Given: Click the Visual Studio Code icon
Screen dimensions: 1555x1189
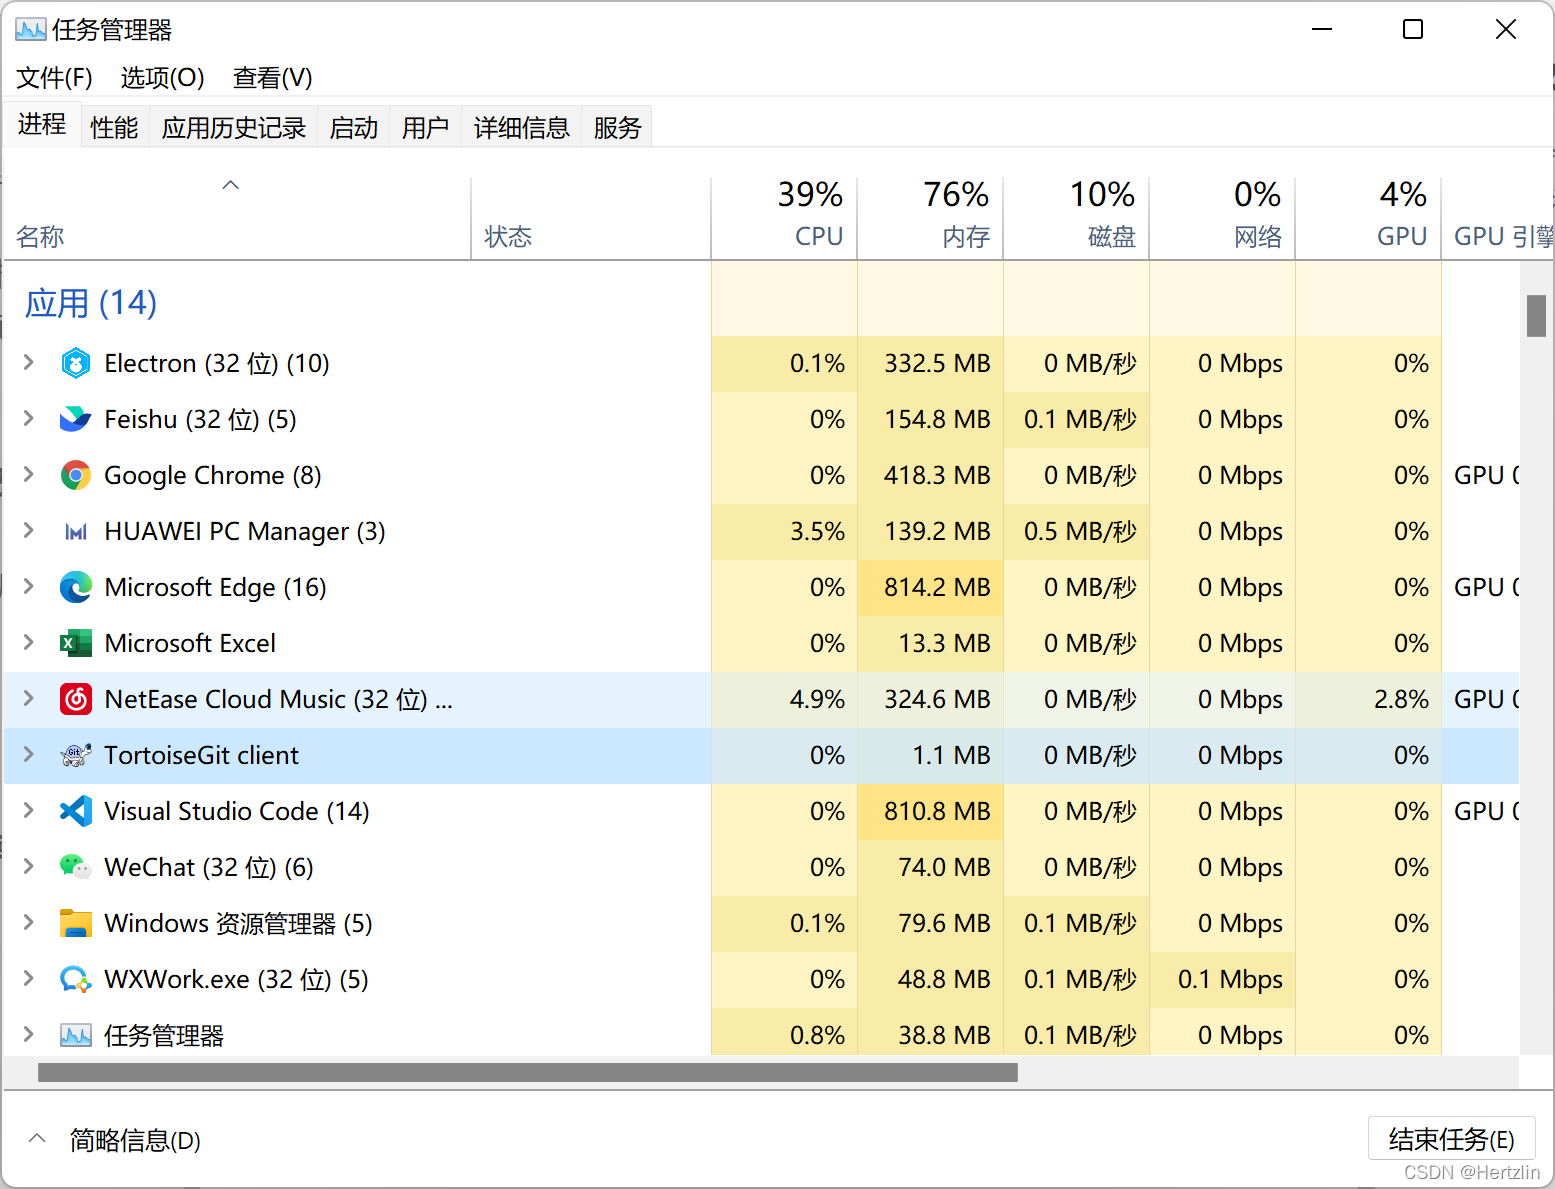Looking at the screenshot, I should [76, 811].
